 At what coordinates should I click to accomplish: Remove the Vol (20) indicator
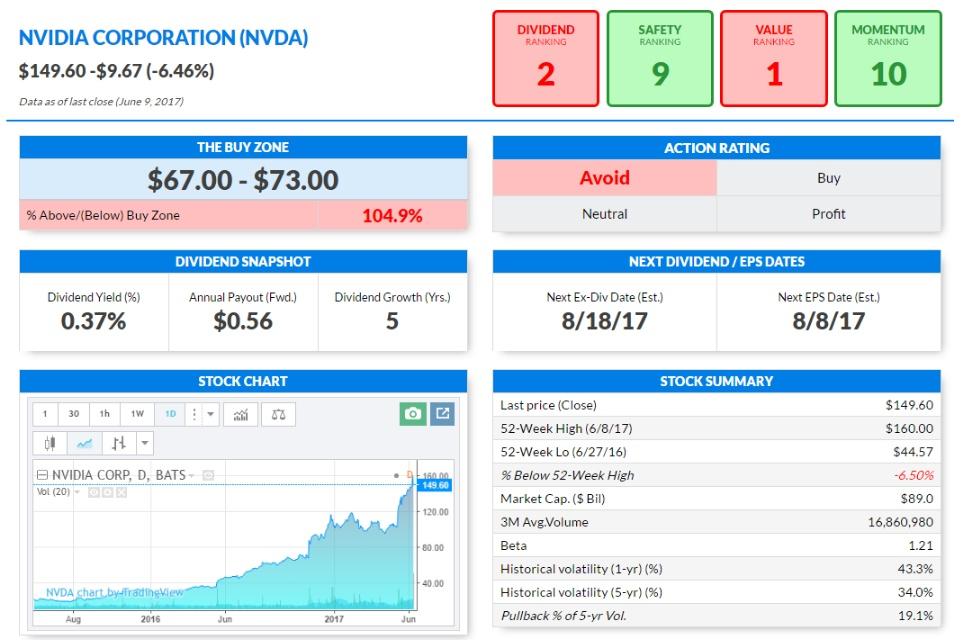(121, 492)
